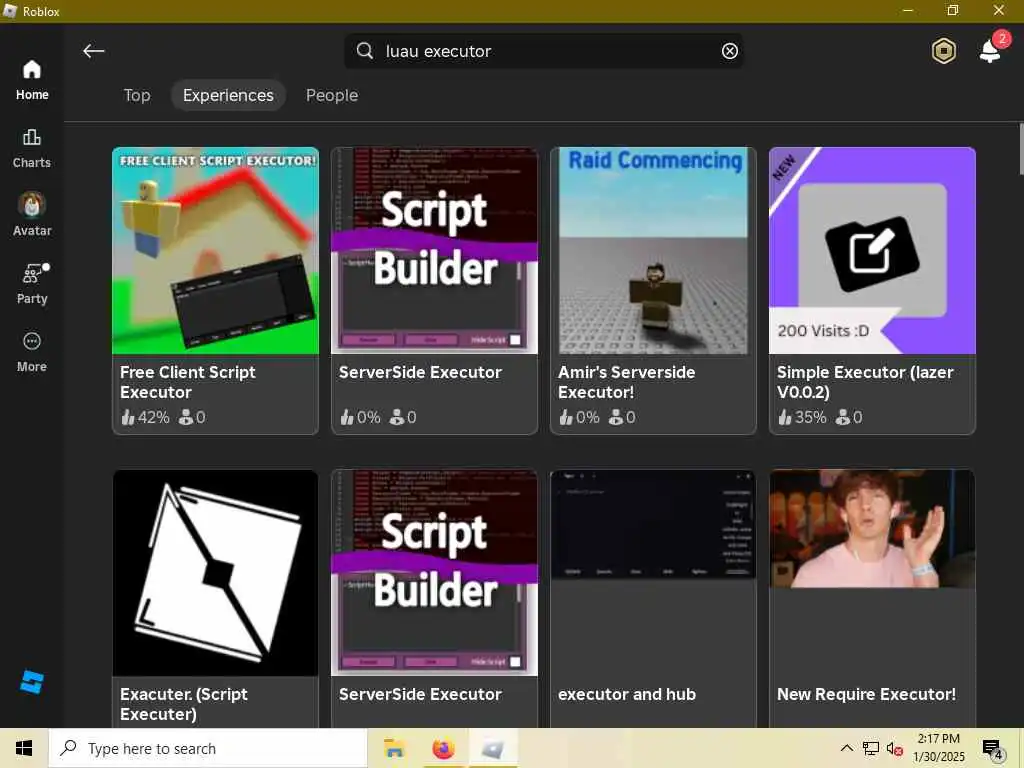Open executor and hub thumbnail
1024x768 pixels.
pyautogui.click(x=653, y=525)
